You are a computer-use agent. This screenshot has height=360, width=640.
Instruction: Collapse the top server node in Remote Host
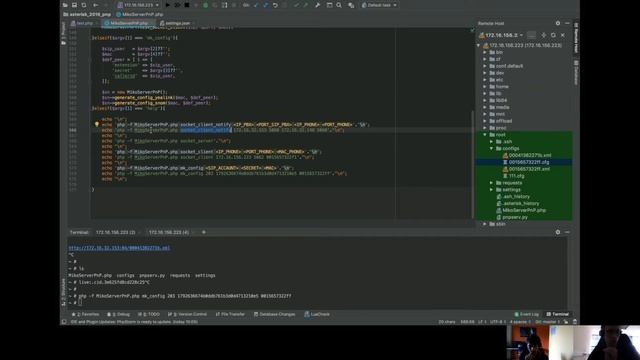pyautogui.click(x=478, y=45)
